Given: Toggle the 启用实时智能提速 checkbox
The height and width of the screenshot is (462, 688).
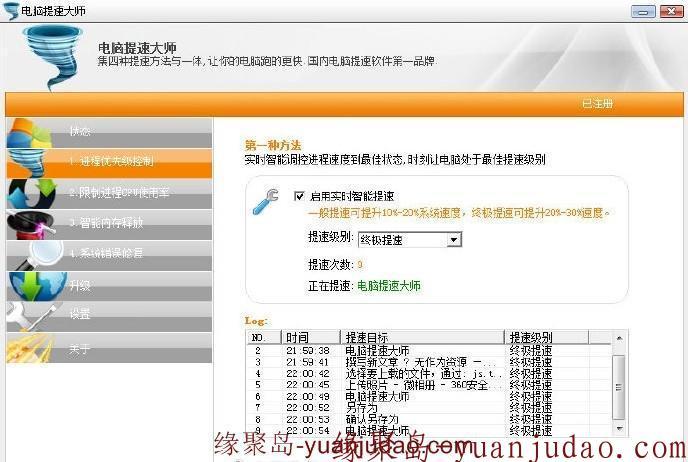Looking at the screenshot, I should (x=299, y=196).
